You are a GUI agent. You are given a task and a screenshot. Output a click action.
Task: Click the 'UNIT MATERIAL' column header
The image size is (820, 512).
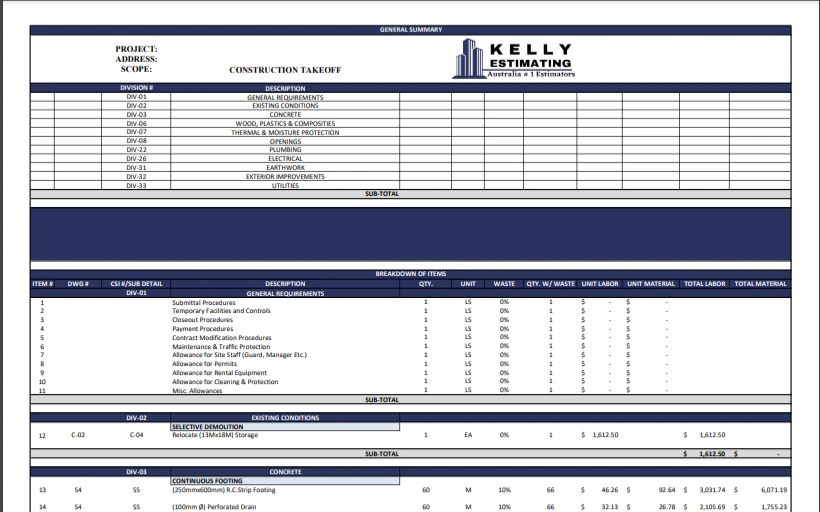(651, 284)
